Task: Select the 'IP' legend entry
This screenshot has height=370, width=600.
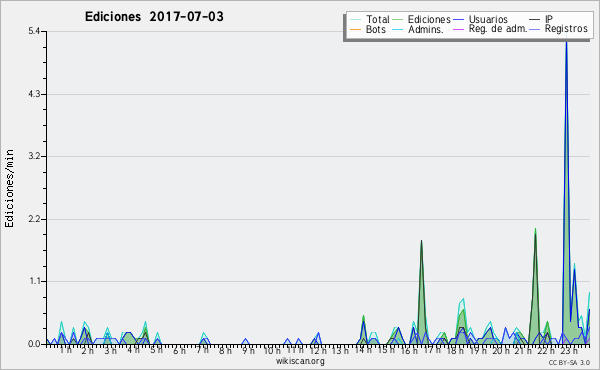Action: click(x=549, y=19)
